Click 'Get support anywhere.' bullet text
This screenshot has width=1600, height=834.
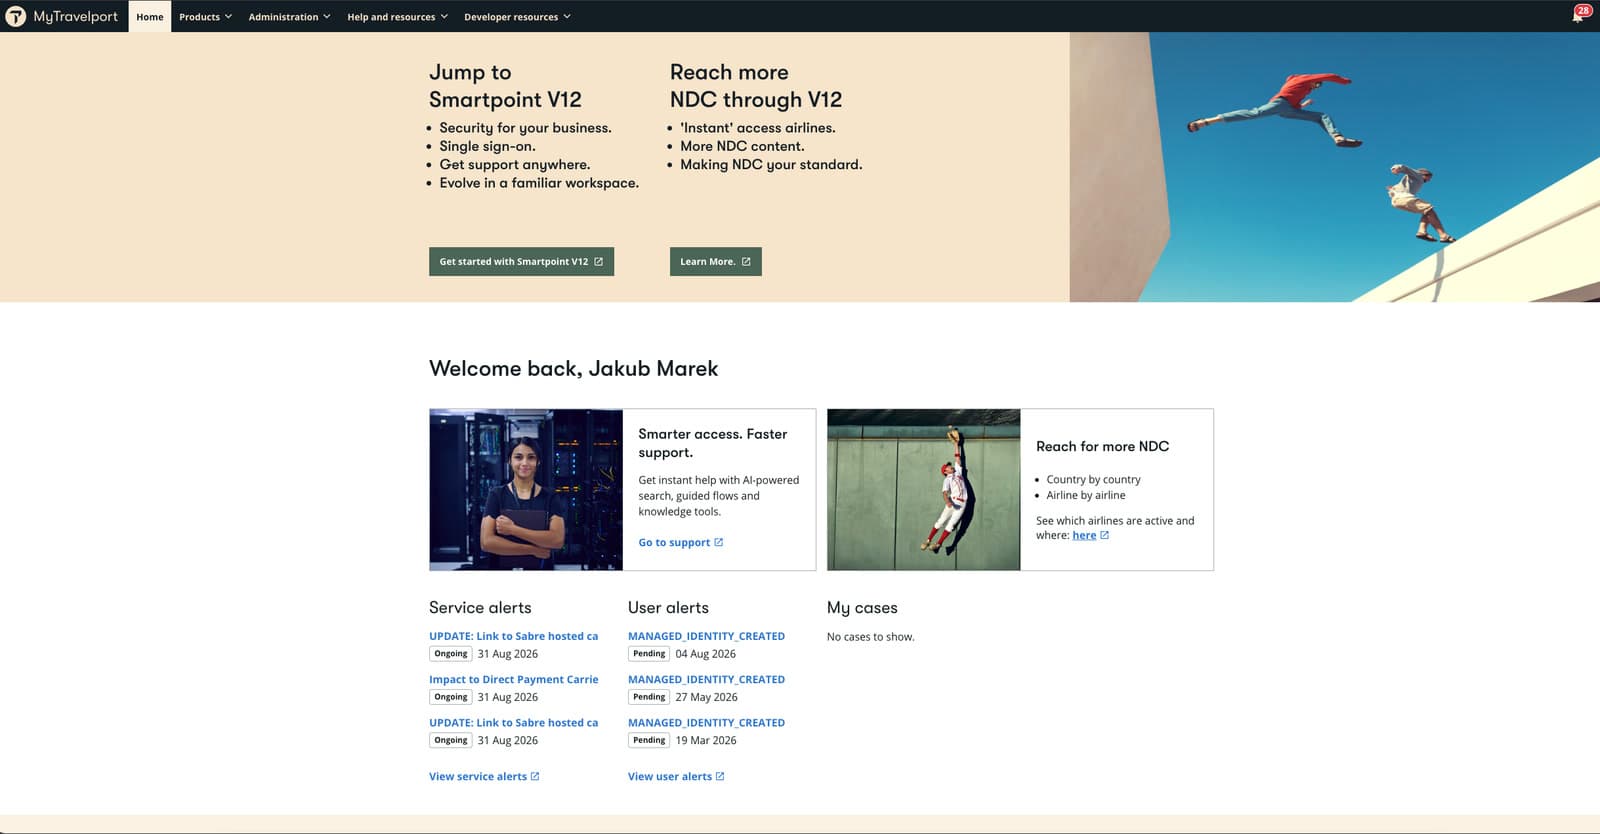(x=515, y=165)
